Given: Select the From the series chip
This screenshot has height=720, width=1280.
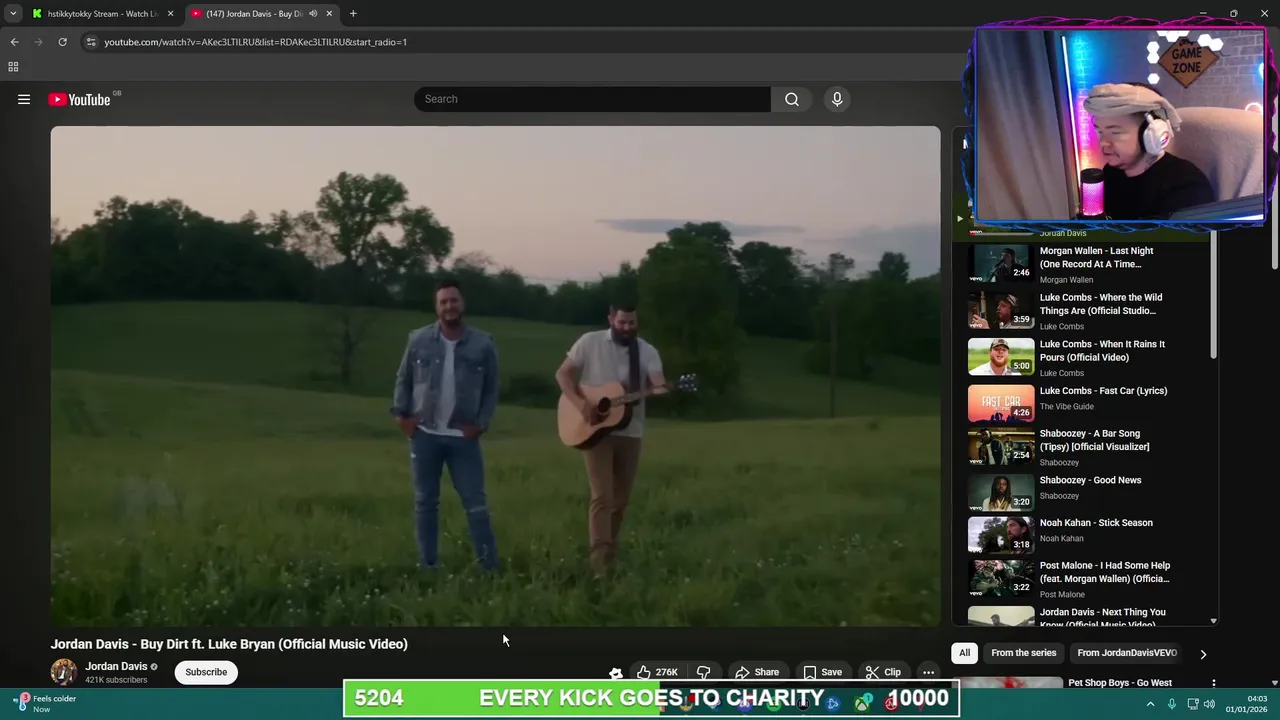Looking at the screenshot, I should [x=1023, y=653].
